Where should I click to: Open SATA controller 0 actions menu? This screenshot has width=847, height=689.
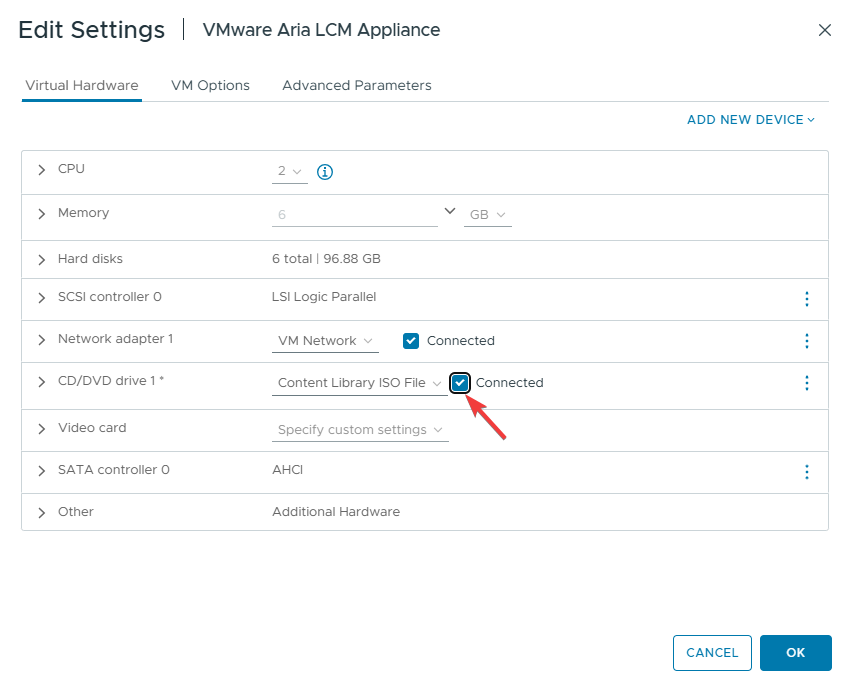click(x=806, y=472)
